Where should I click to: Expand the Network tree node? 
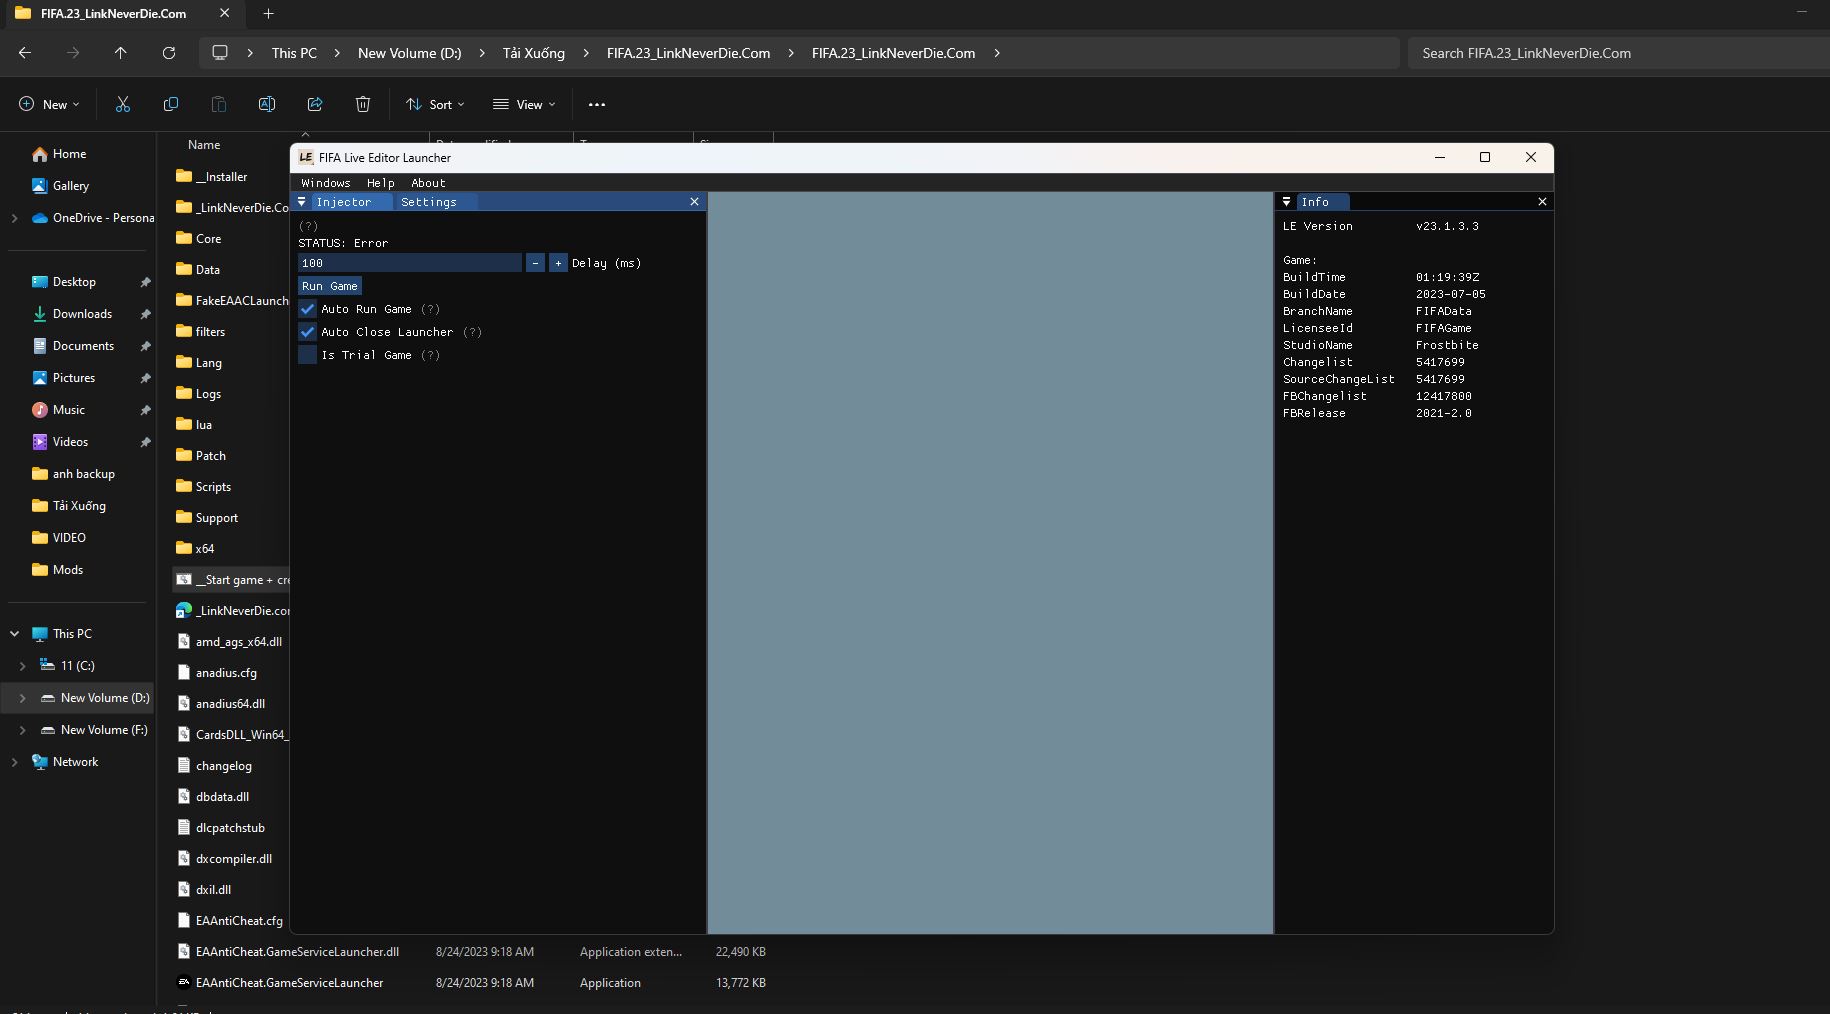point(14,762)
